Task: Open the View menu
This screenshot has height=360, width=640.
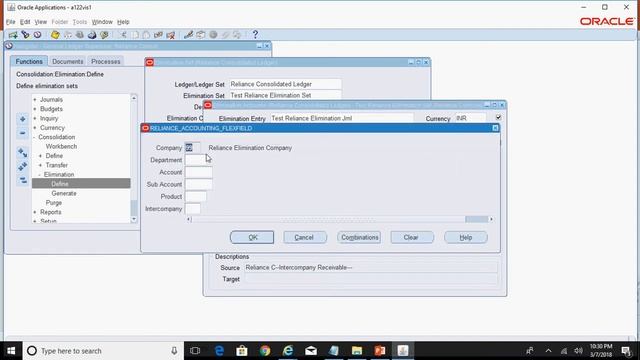Action: pyautogui.click(x=40, y=22)
